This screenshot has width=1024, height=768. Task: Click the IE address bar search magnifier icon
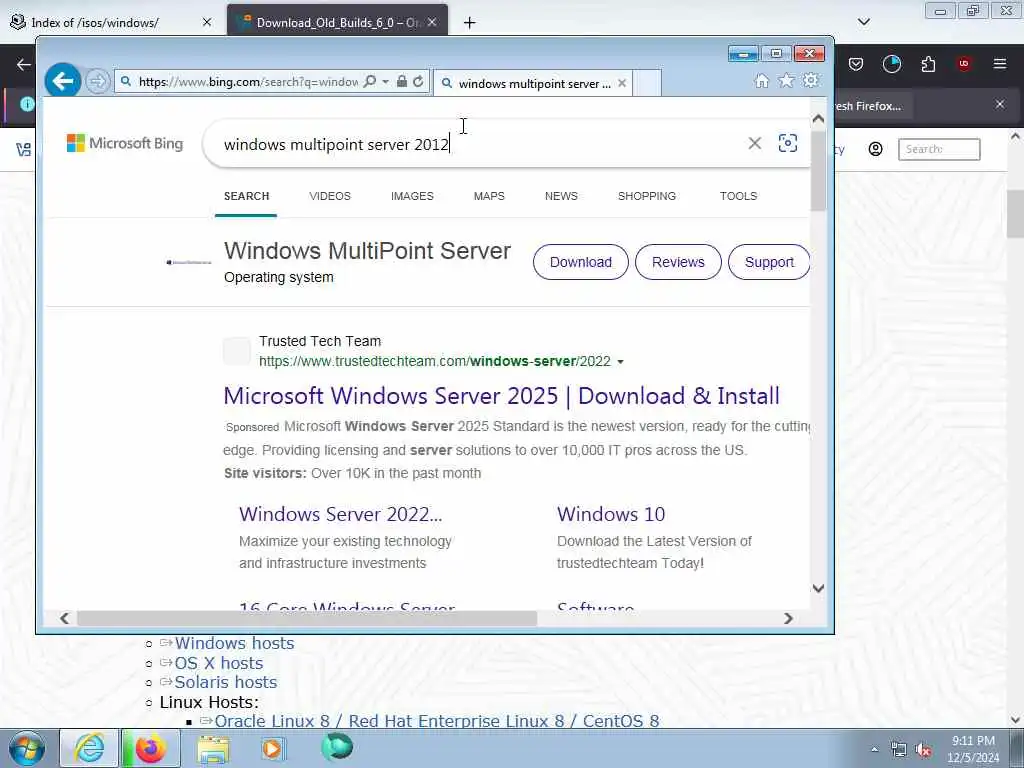pos(370,82)
